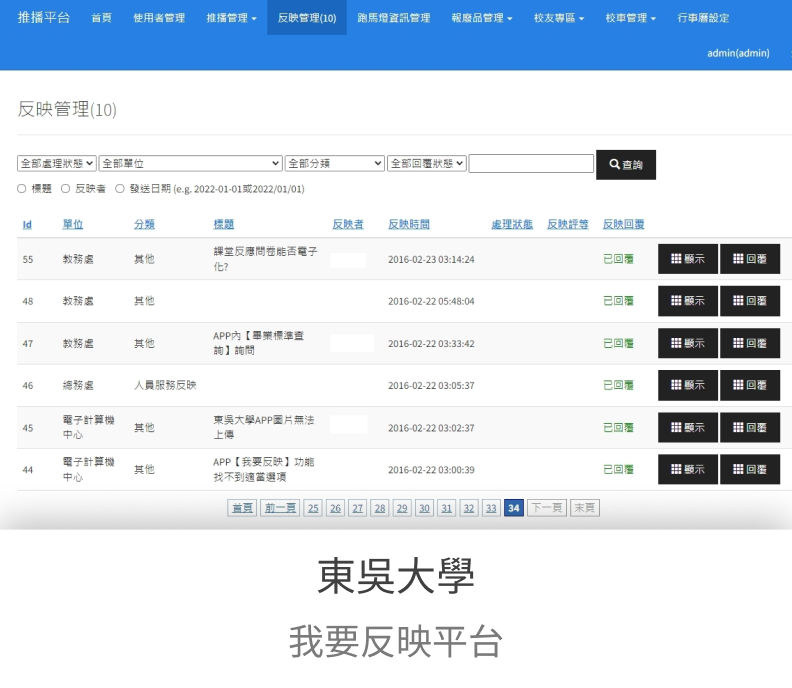This screenshot has height=688, width=792.
Task: Open the 全部處理狀態 dropdown
Action: 57,163
